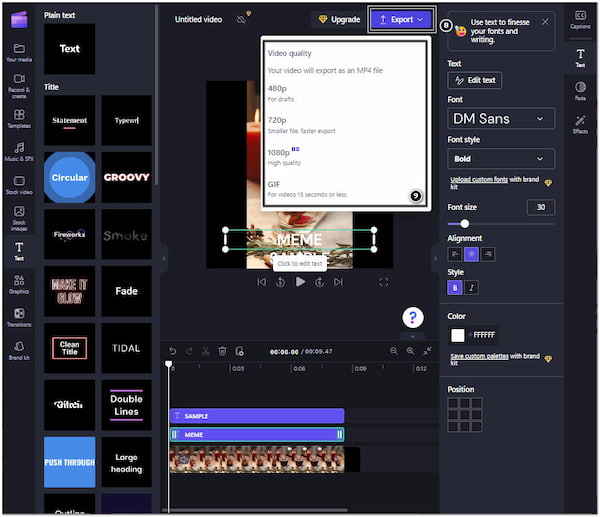Click white FFFFFF color swatch
Viewport: 600px width, 517px height.
coord(458,335)
